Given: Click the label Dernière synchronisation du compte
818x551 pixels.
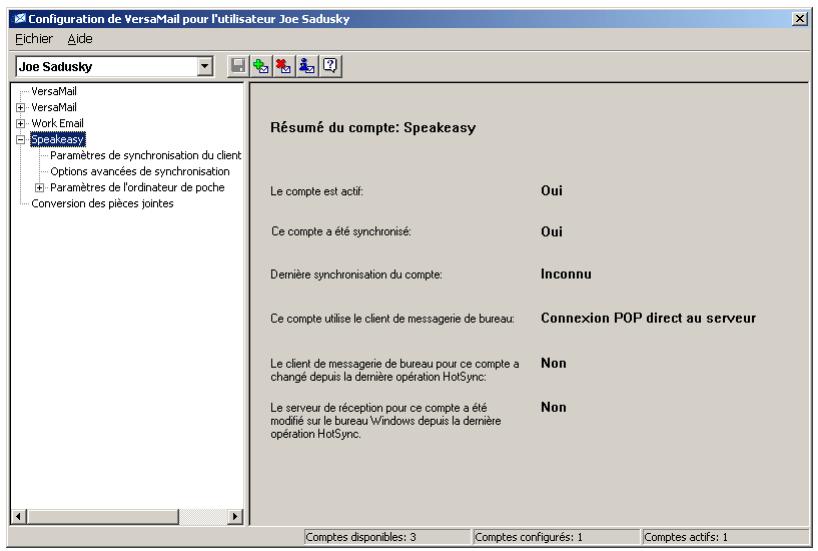Looking at the screenshot, I should (356, 274).
